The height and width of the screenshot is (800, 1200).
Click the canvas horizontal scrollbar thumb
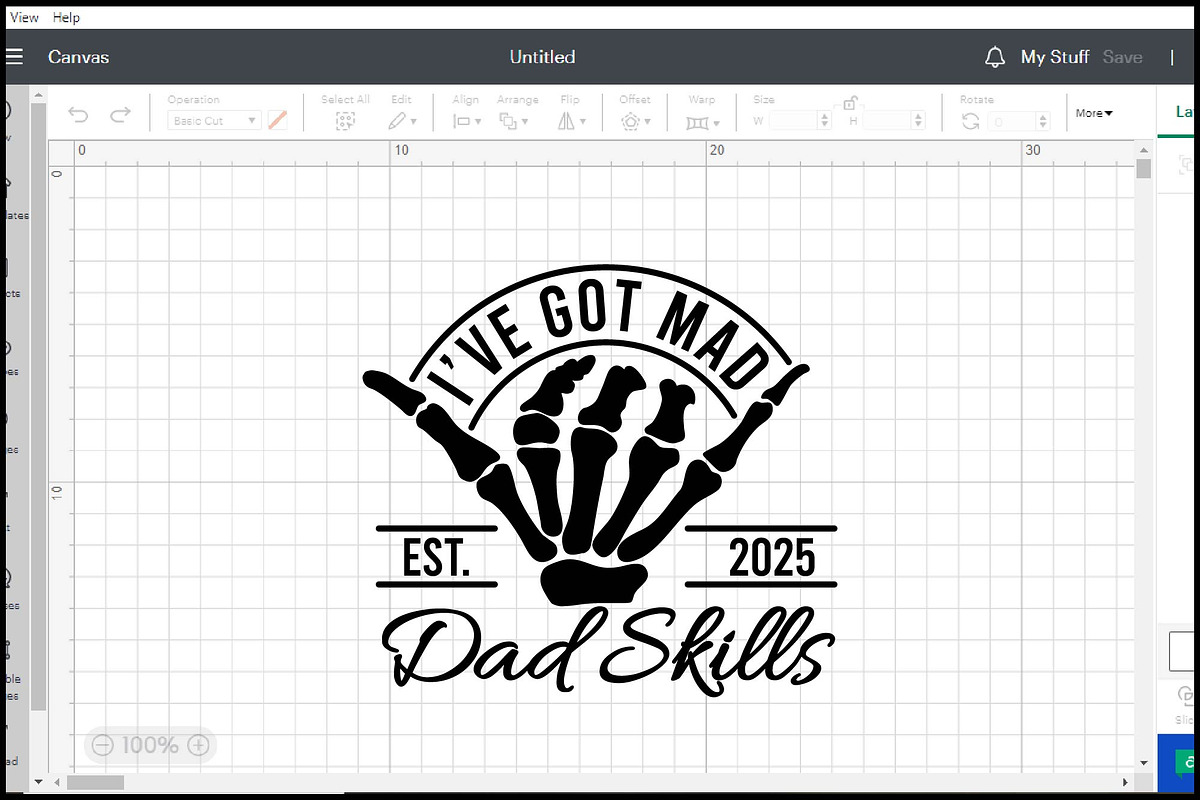[x=95, y=782]
